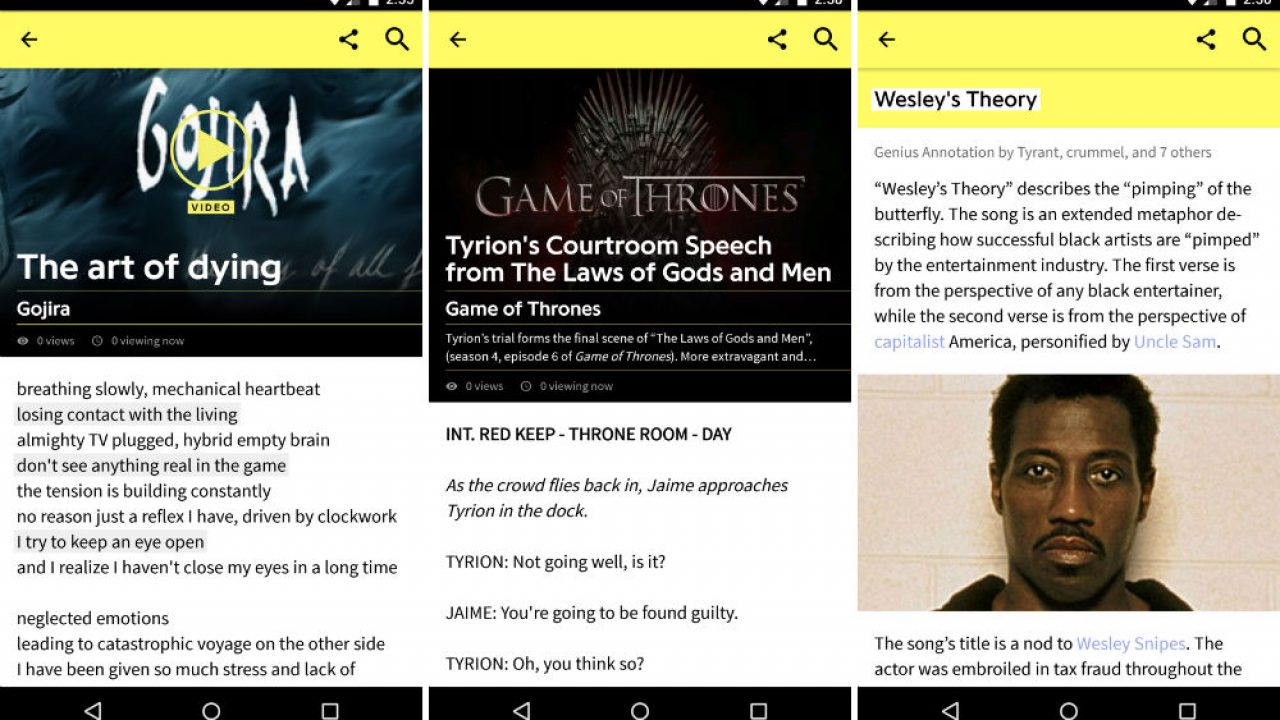This screenshot has width=1280, height=720.
Task: Follow the 'Uncle Sam' link
Action: click(1175, 342)
